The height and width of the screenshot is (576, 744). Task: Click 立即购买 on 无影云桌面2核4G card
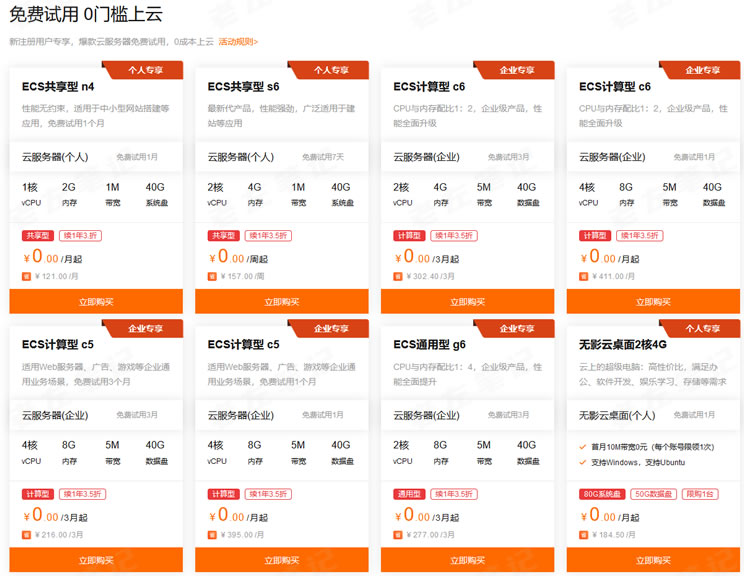pos(653,560)
